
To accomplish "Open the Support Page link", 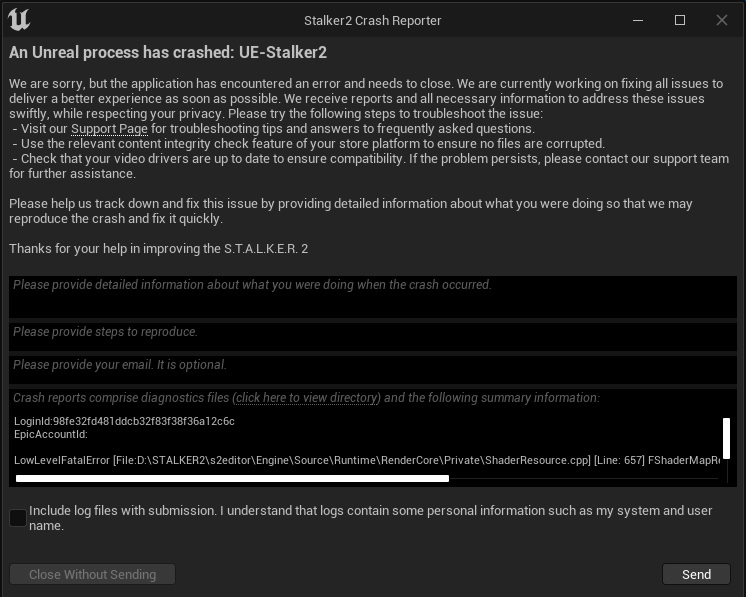I will pos(109,129).
